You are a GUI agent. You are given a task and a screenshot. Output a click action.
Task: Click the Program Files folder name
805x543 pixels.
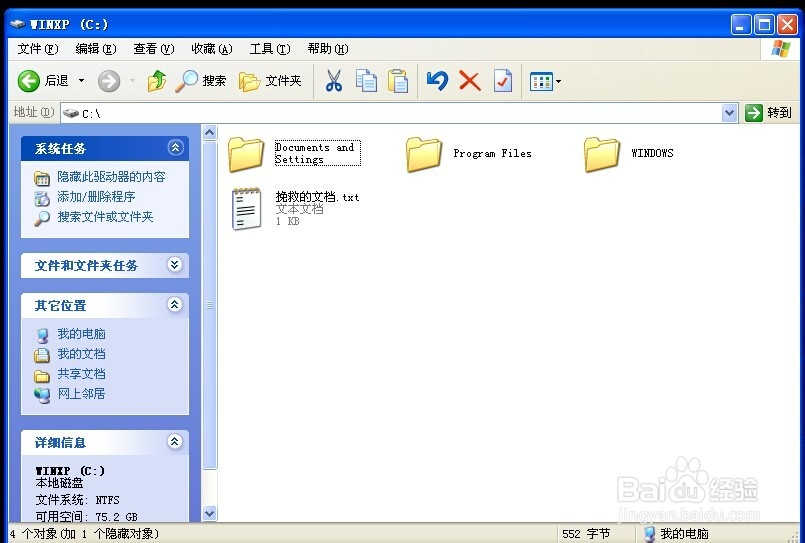pyautogui.click(x=492, y=153)
